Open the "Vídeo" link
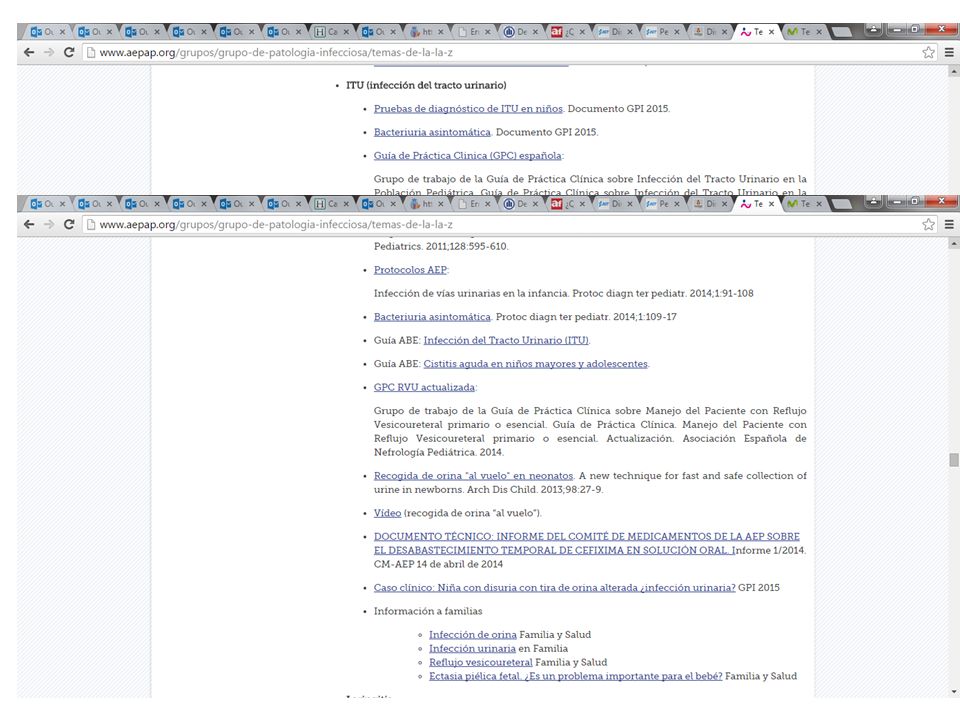The height and width of the screenshot is (720, 960). point(388,513)
